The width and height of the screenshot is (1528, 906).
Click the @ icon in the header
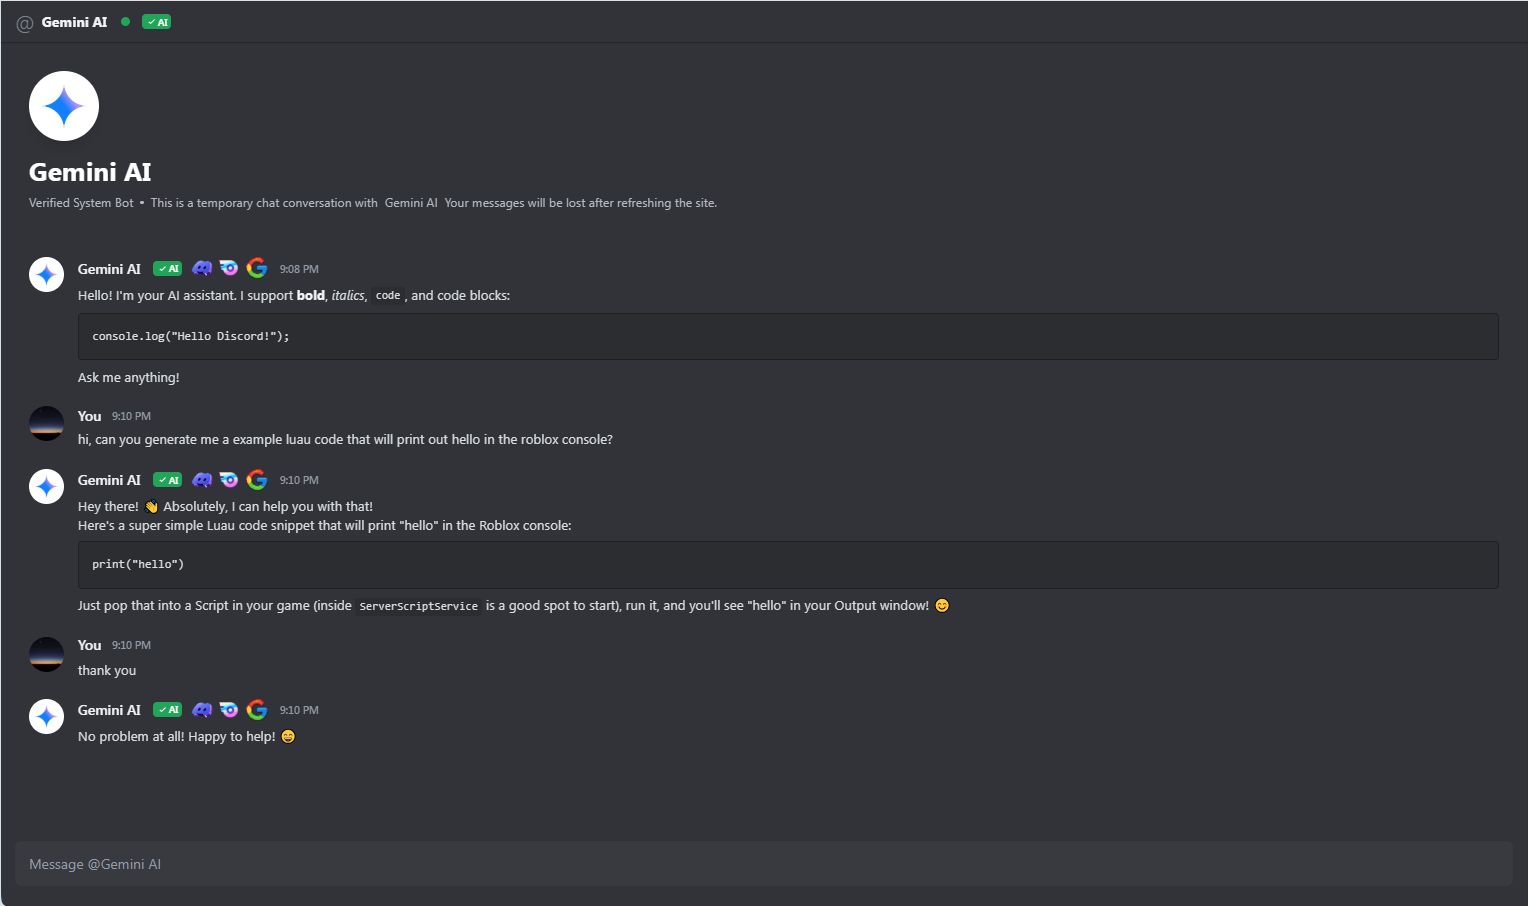coord(25,23)
